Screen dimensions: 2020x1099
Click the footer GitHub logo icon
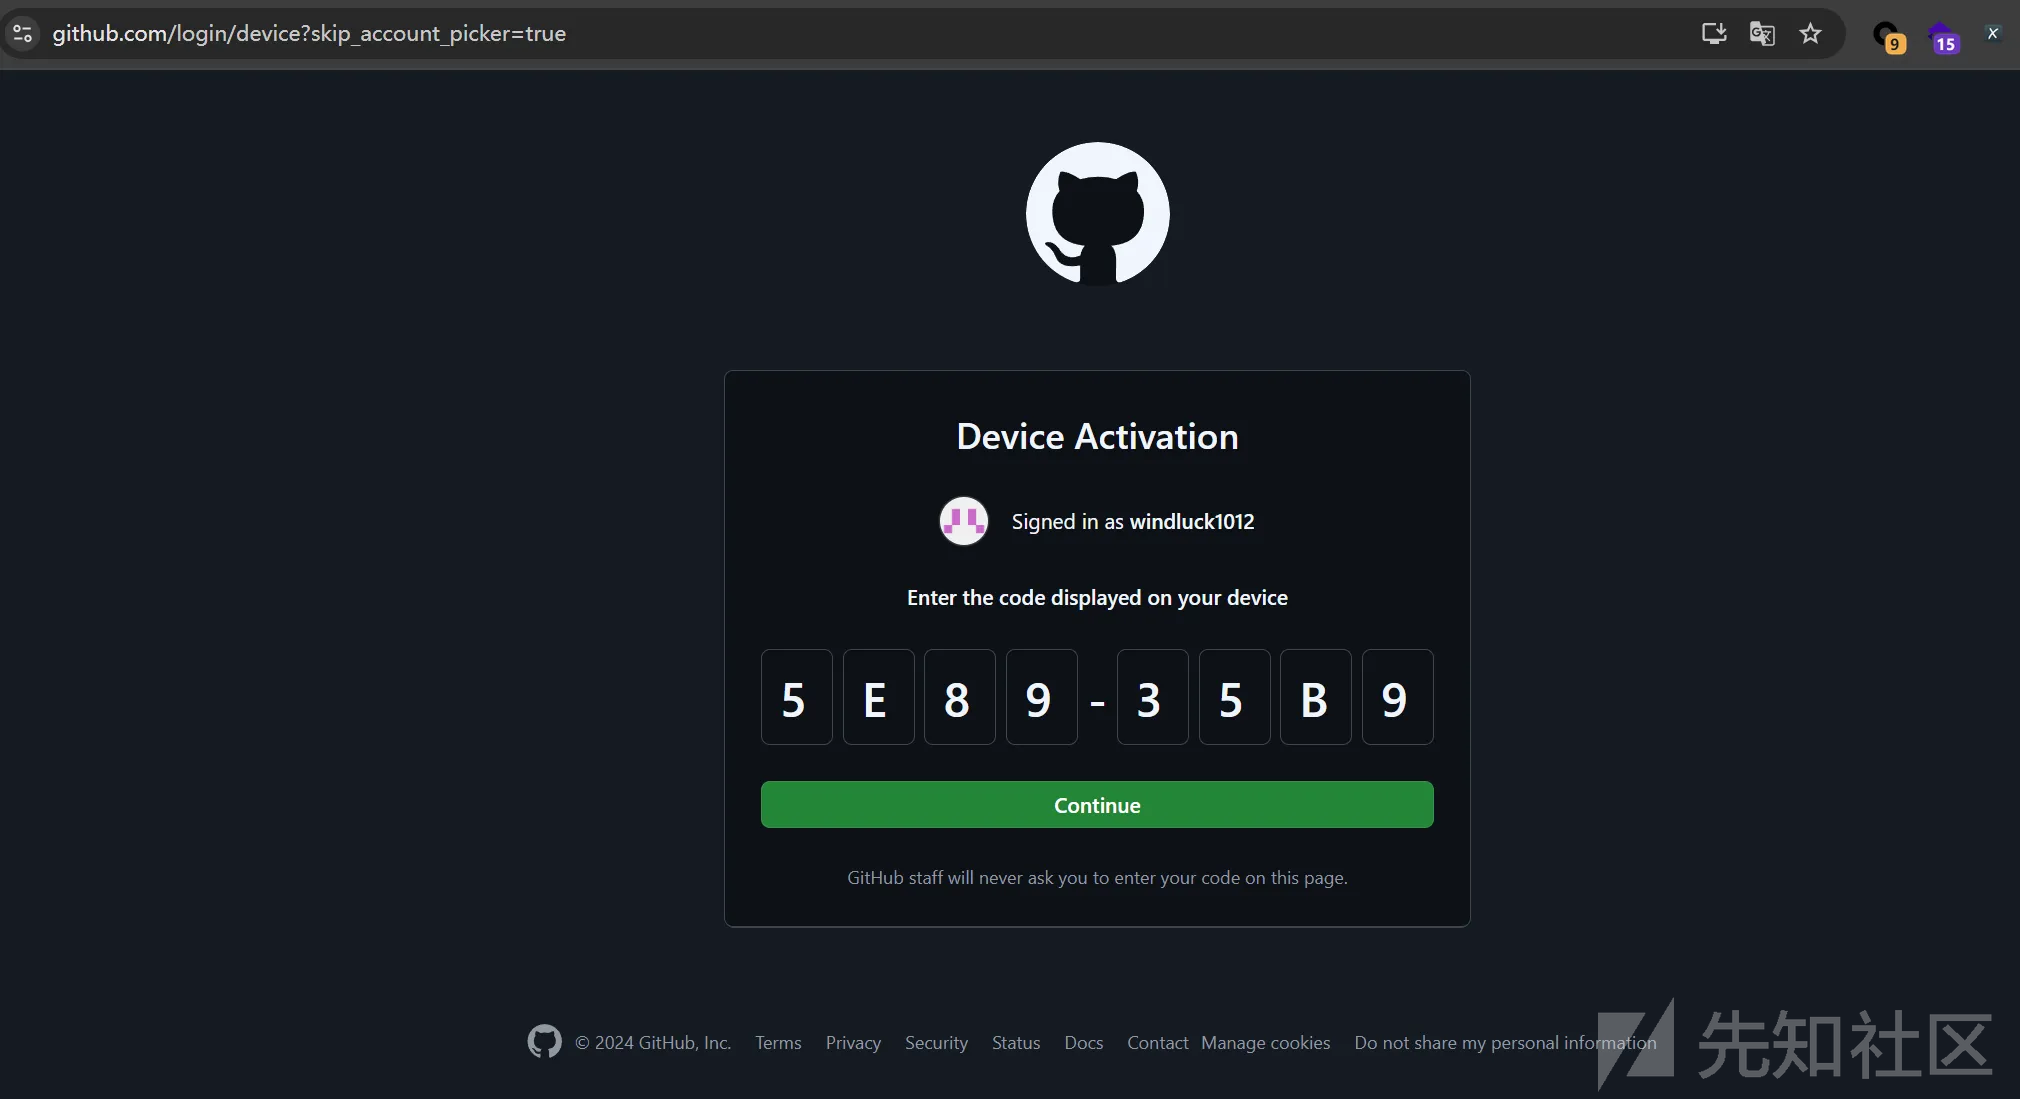coord(544,1042)
